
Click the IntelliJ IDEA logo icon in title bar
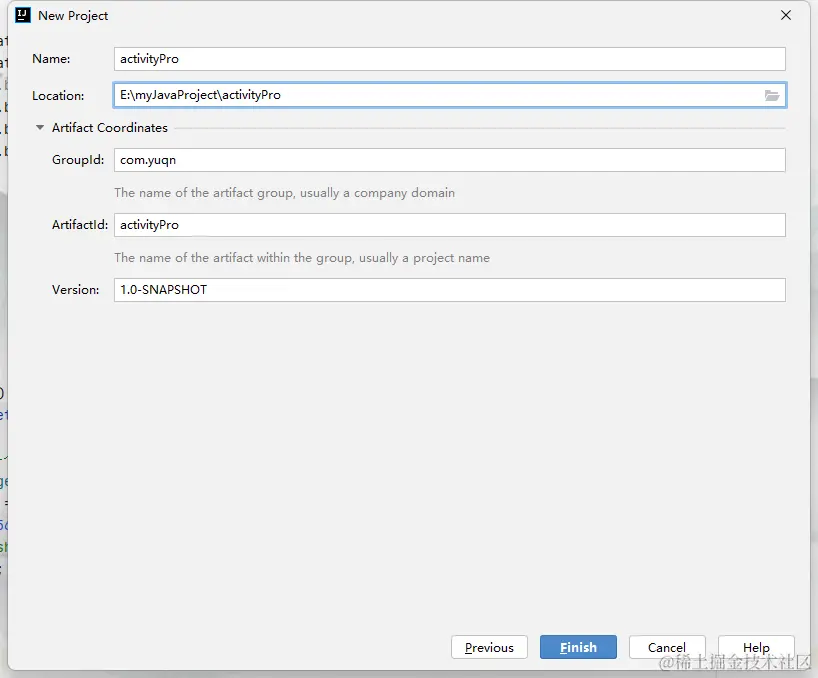(22, 16)
